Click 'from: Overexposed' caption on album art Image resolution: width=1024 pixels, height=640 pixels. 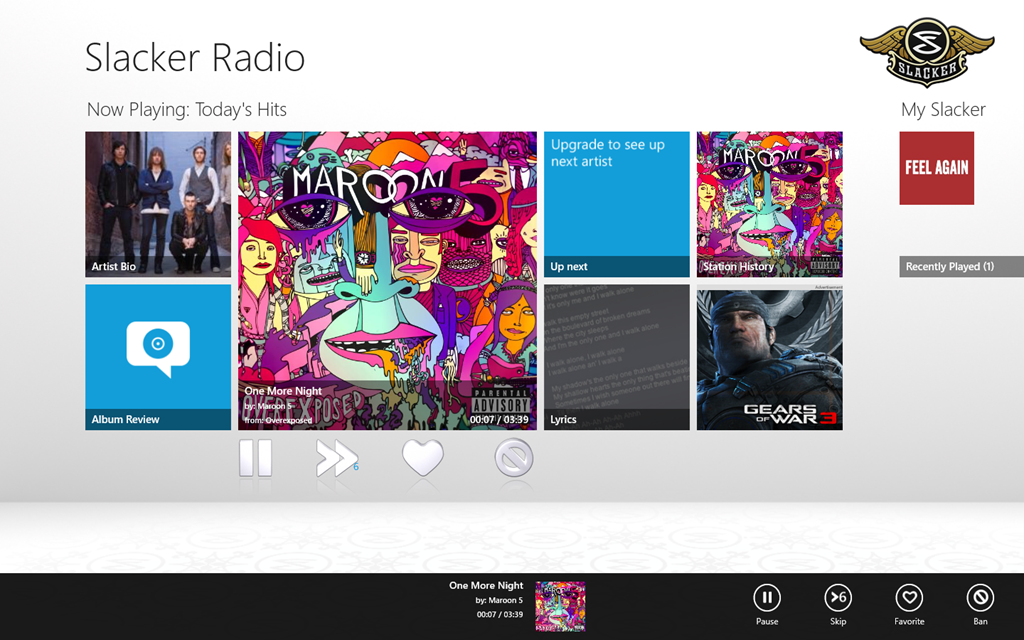pos(278,421)
